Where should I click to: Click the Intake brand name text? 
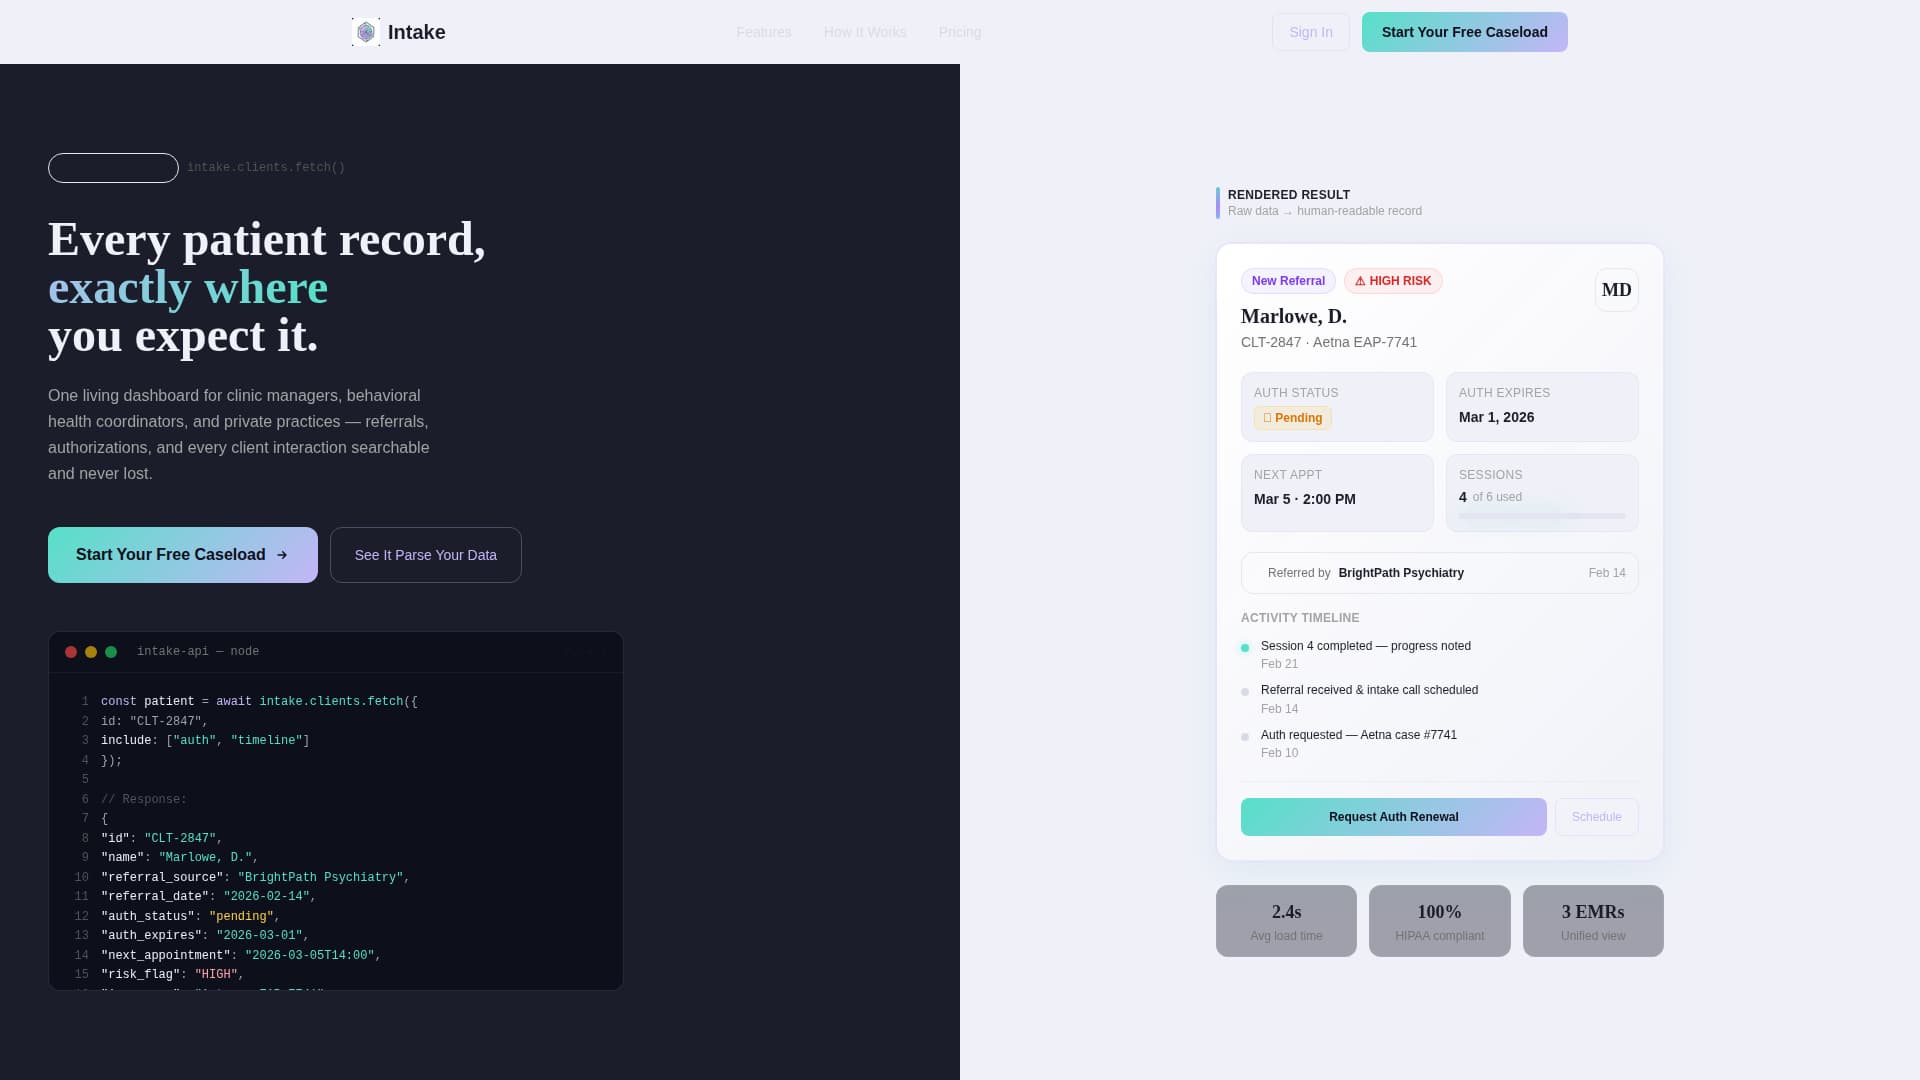[x=417, y=32]
